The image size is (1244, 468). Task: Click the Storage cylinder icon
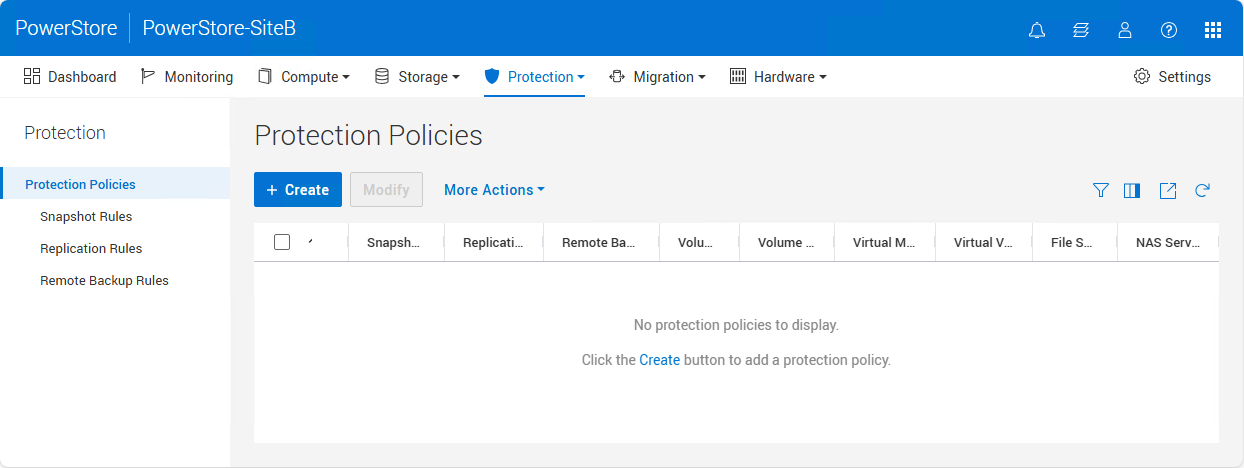tap(382, 77)
